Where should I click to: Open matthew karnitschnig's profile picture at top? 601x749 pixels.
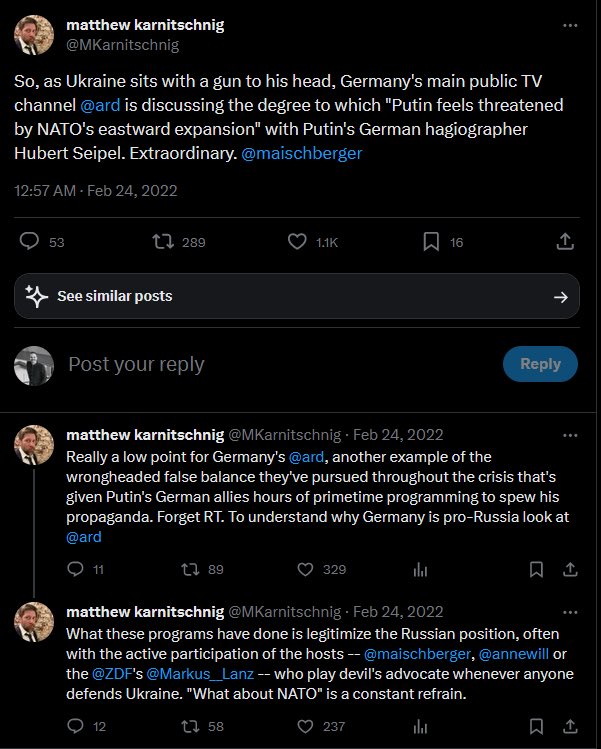tap(34, 35)
